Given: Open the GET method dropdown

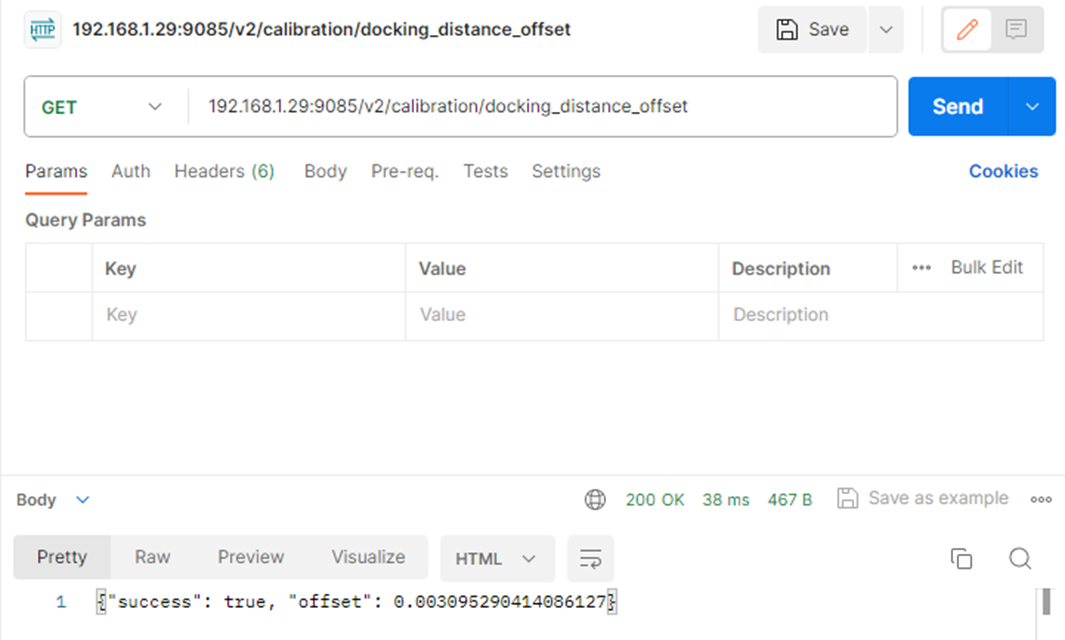Looking at the screenshot, I should tap(100, 107).
